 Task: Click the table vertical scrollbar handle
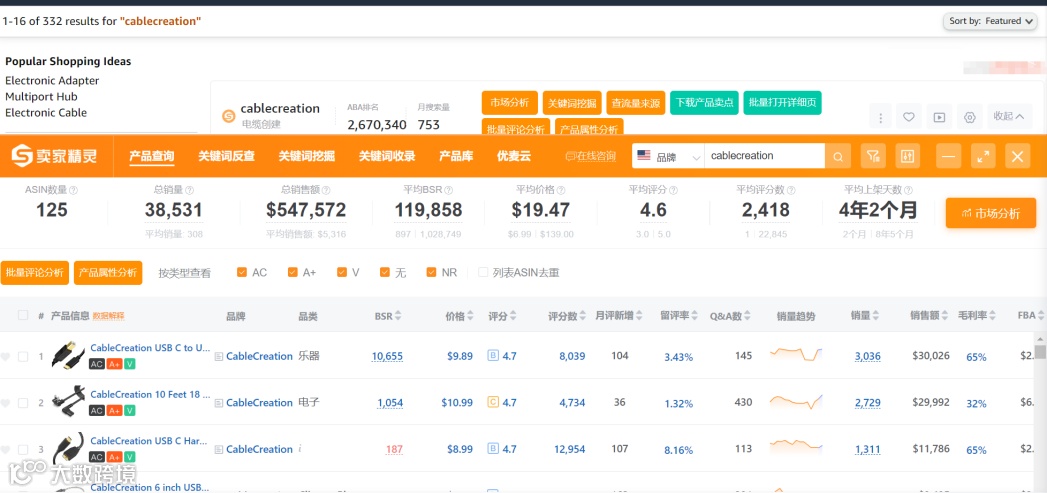coord(1040,353)
